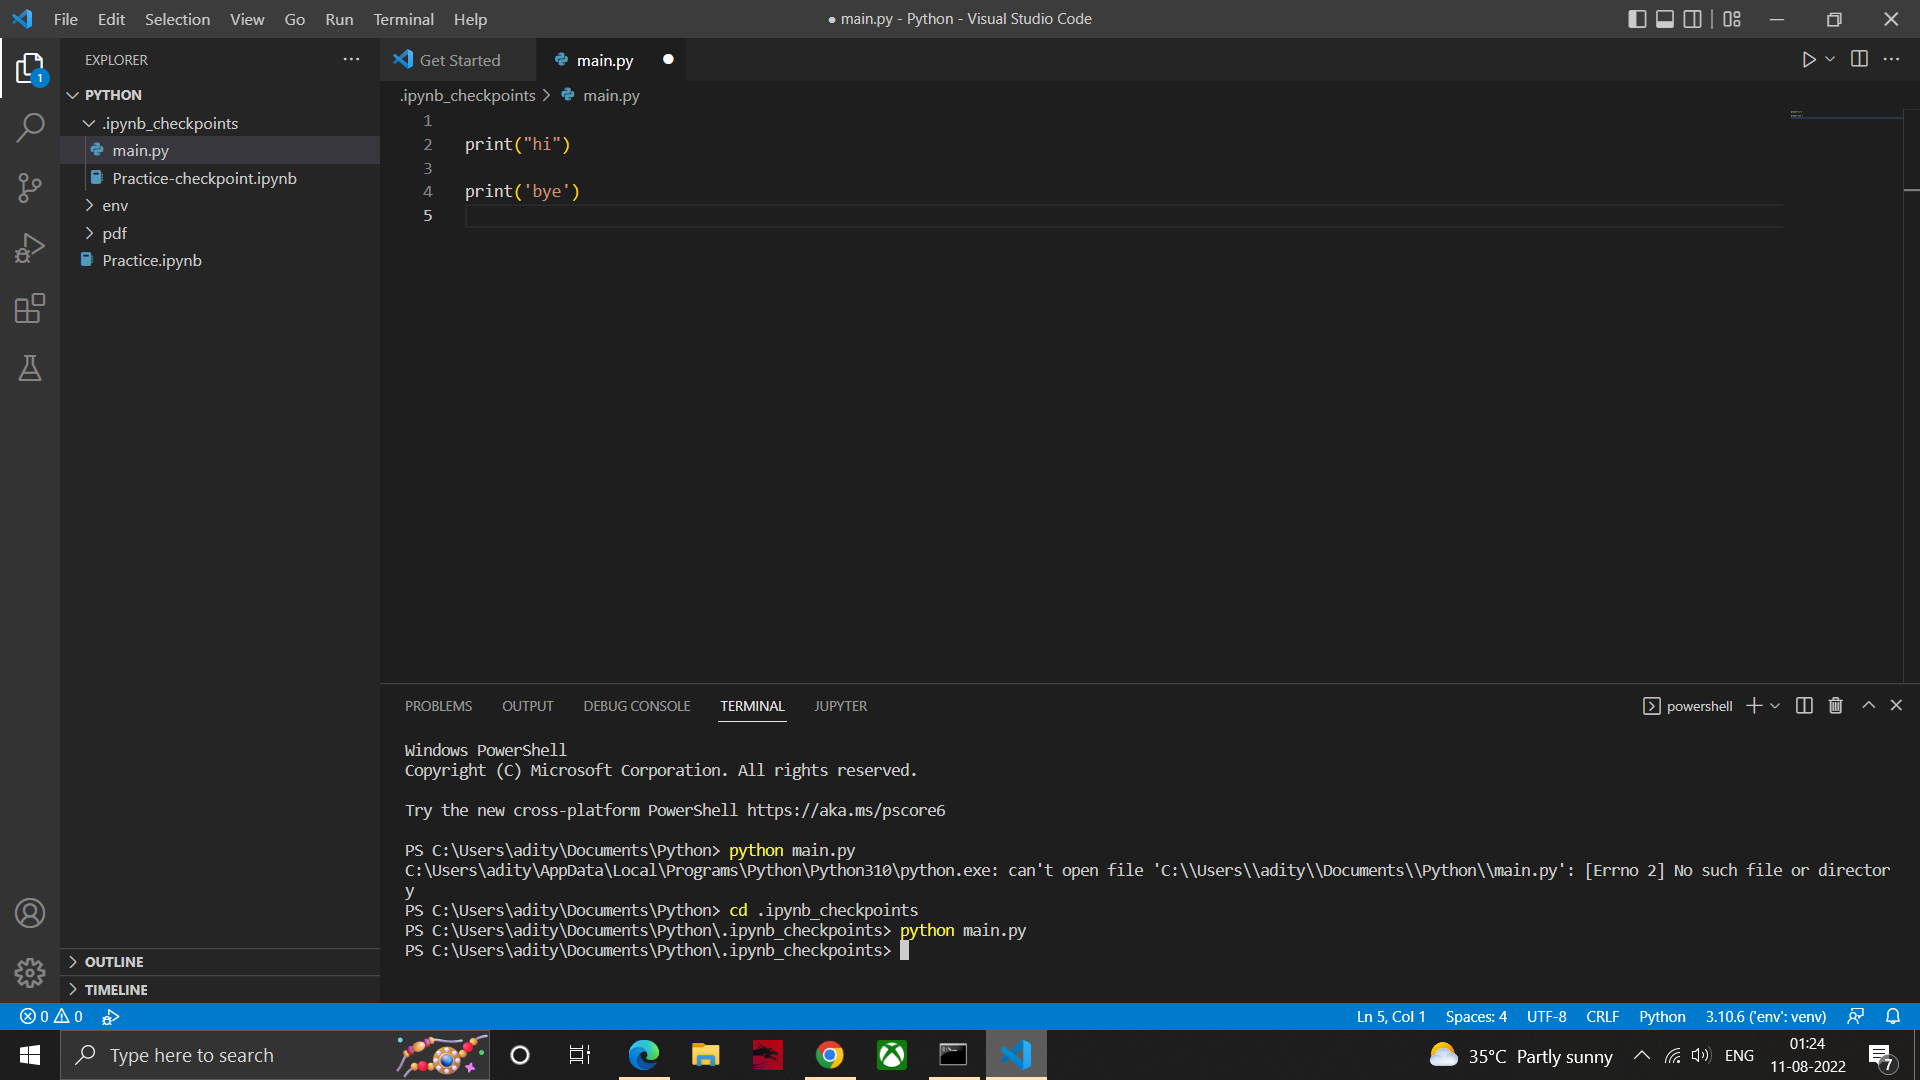Open the Source Control view
The image size is (1920, 1080).
30,187
